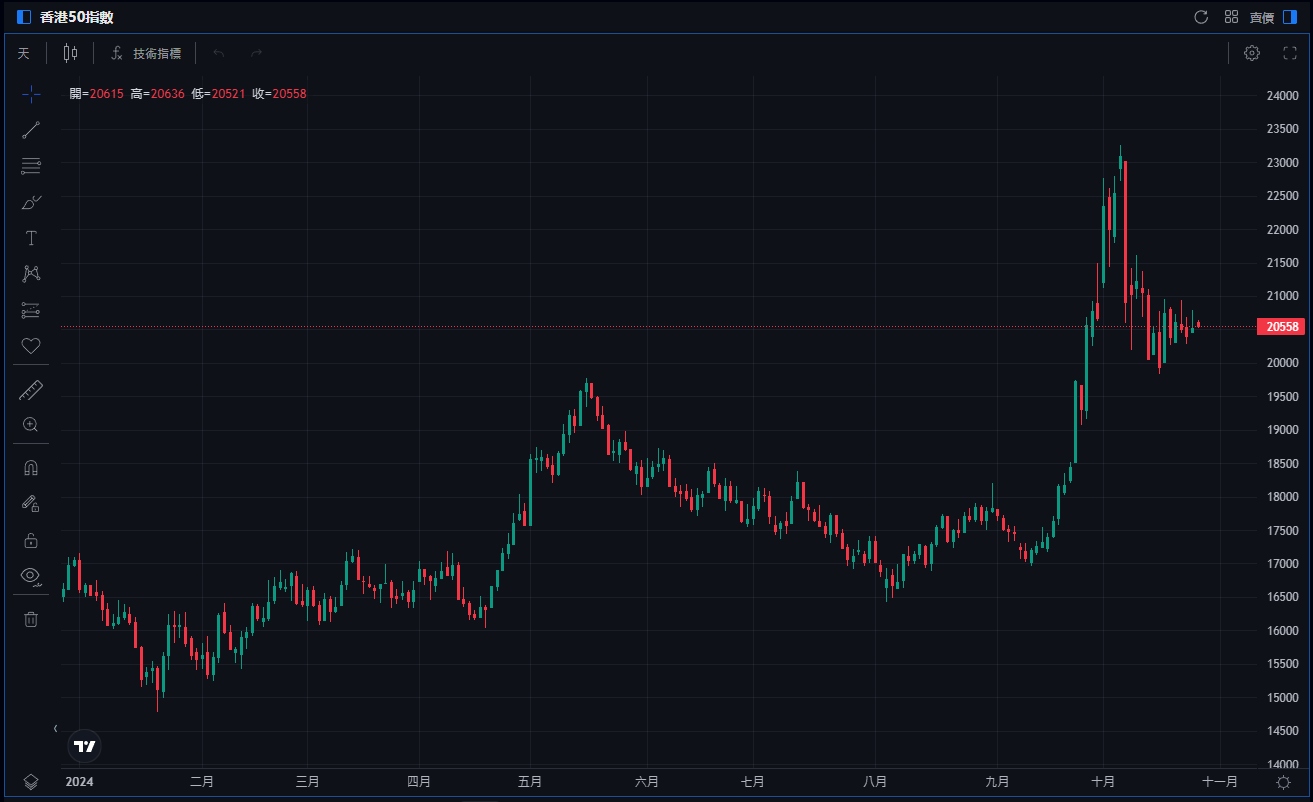This screenshot has width=1313, height=802.
Task: Click the redo arrow
Action: point(256,53)
